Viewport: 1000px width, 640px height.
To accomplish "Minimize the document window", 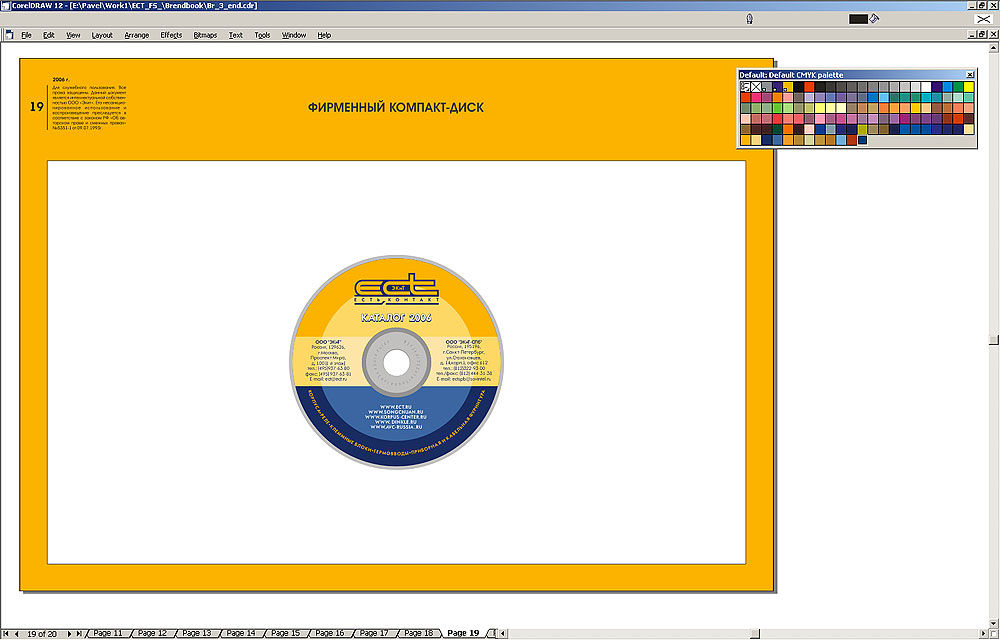I will coord(973,34).
